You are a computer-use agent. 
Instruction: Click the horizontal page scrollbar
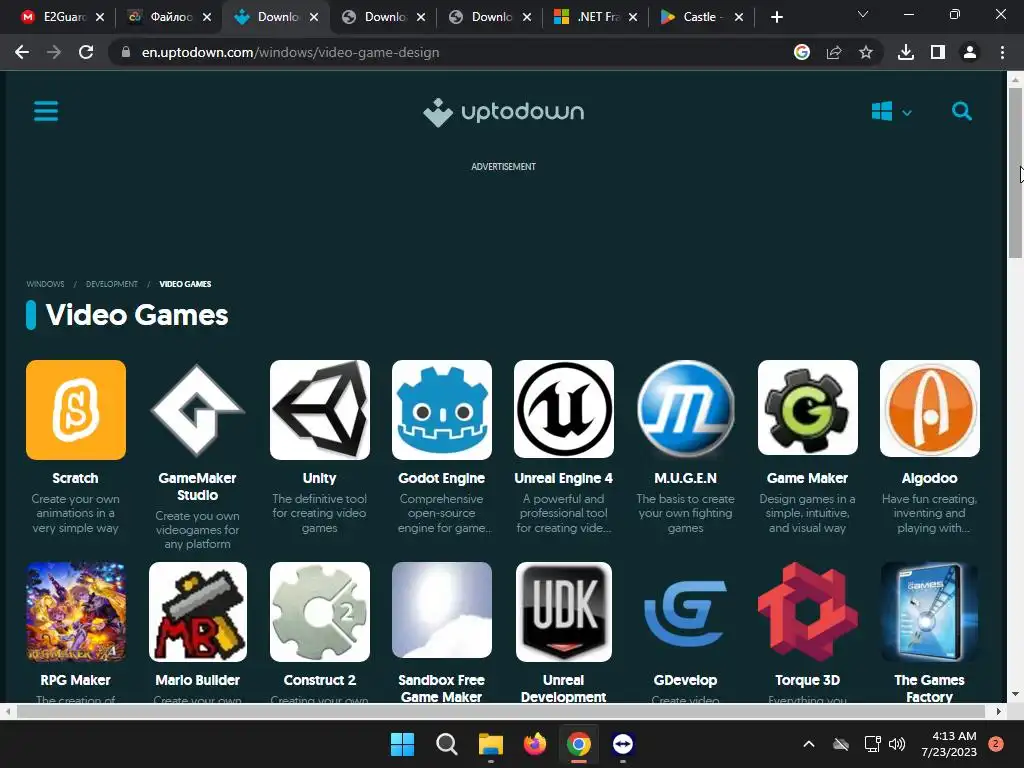[501, 711]
